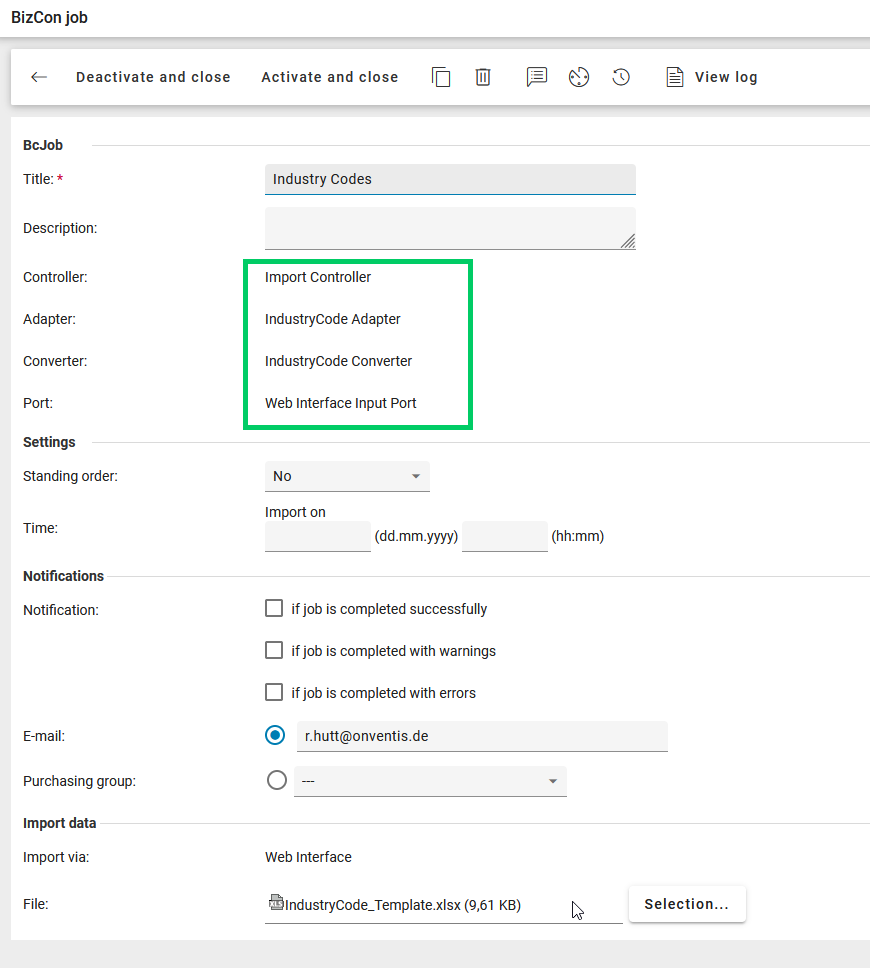The height and width of the screenshot is (968, 870).
Task: Enable notification if job completed successfully
Action: (x=274, y=608)
